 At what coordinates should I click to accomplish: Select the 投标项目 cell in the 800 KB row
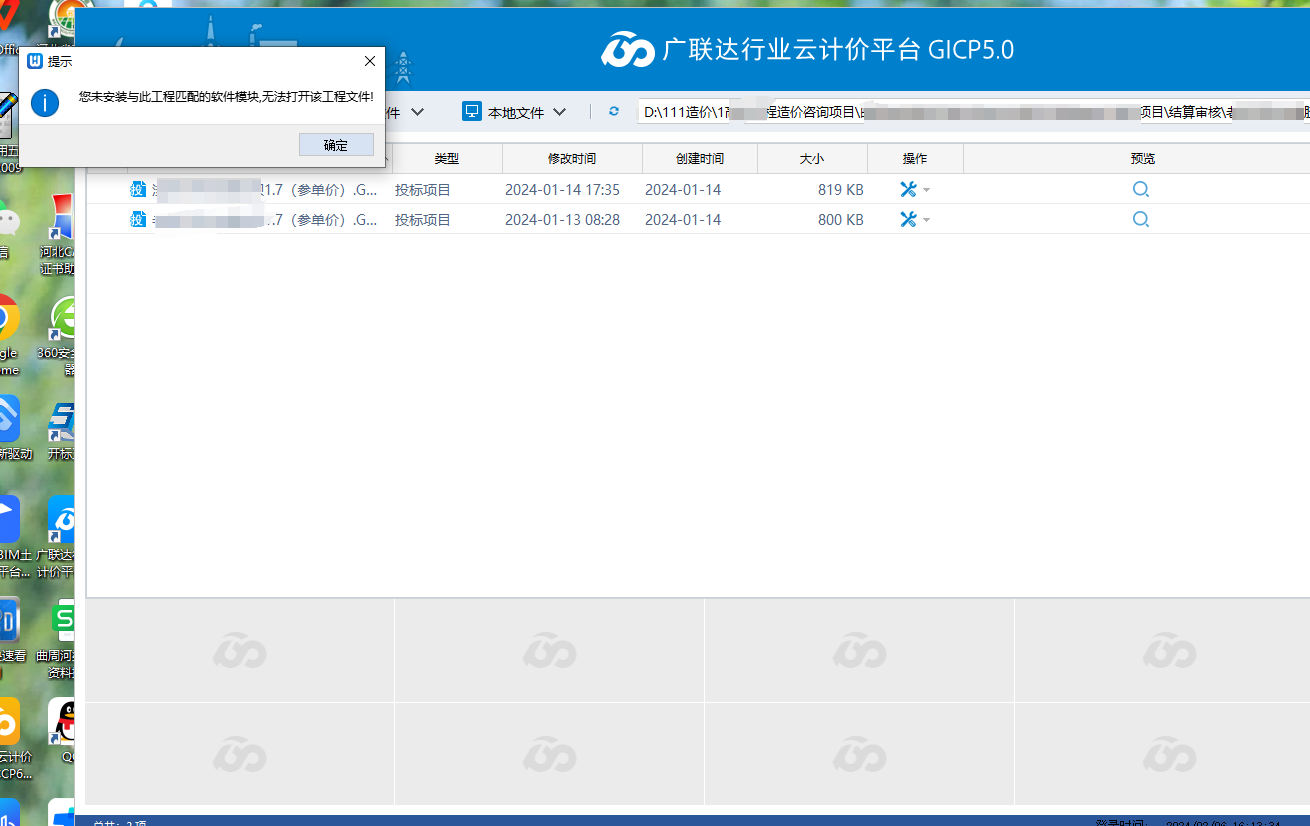point(423,219)
